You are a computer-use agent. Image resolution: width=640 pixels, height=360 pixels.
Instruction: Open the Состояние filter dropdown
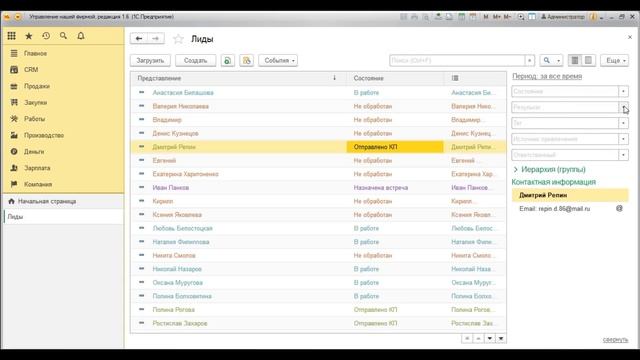(x=623, y=91)
